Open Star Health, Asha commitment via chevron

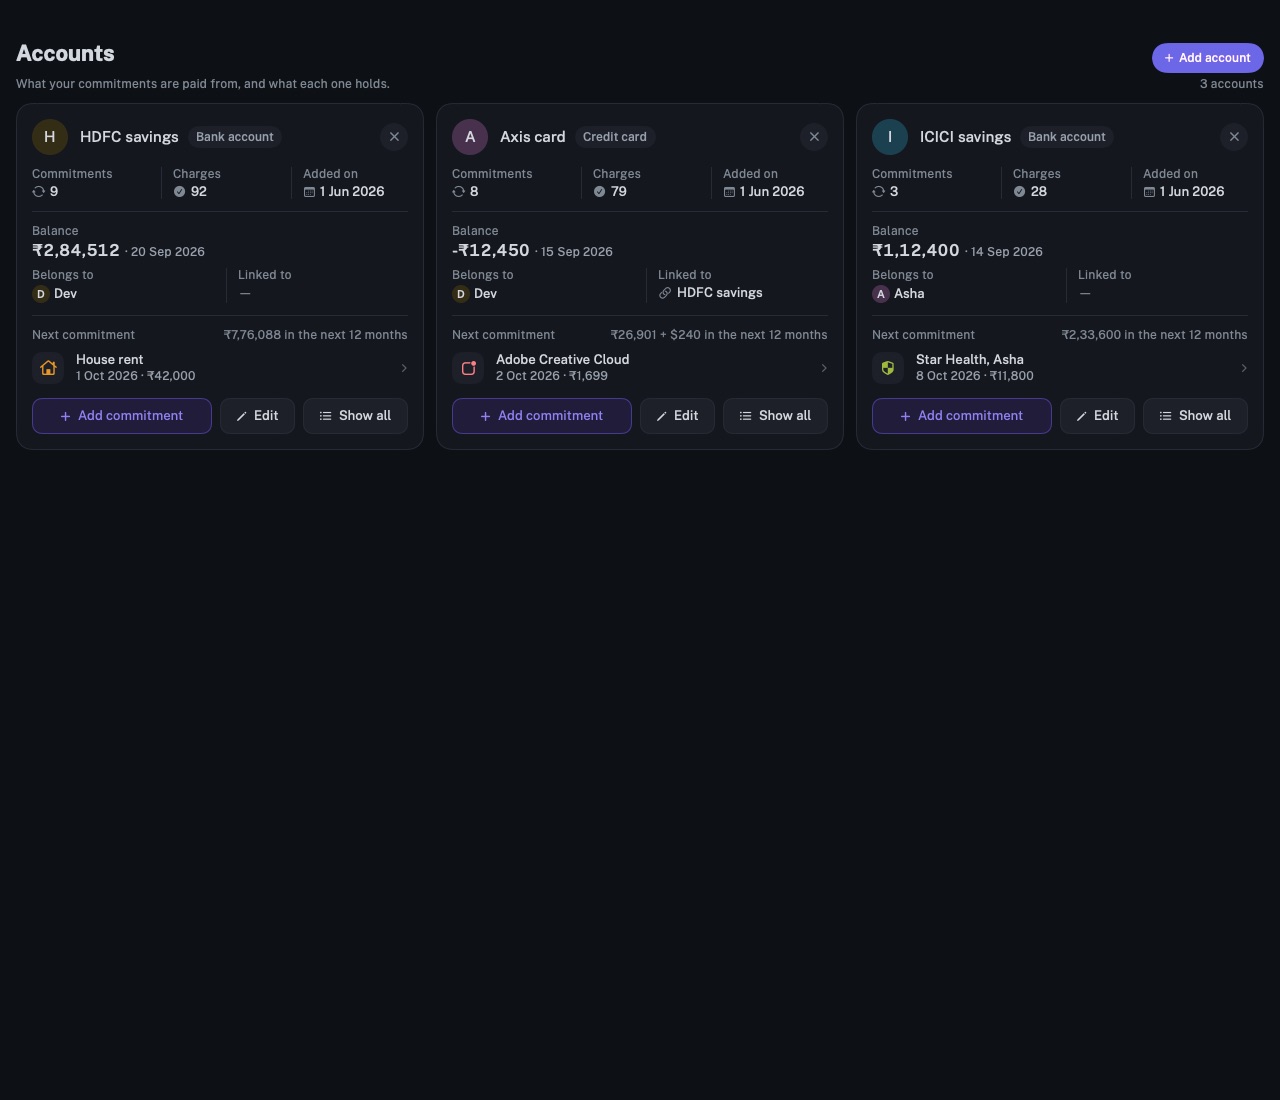[1244, 368]
